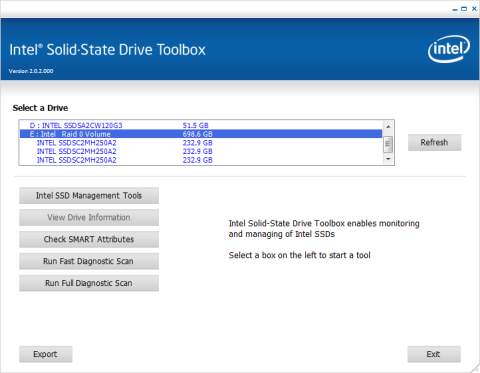The width and height of the screenshot is (480, 373).
Task: Click the Exit button
Action: point(434,354)
